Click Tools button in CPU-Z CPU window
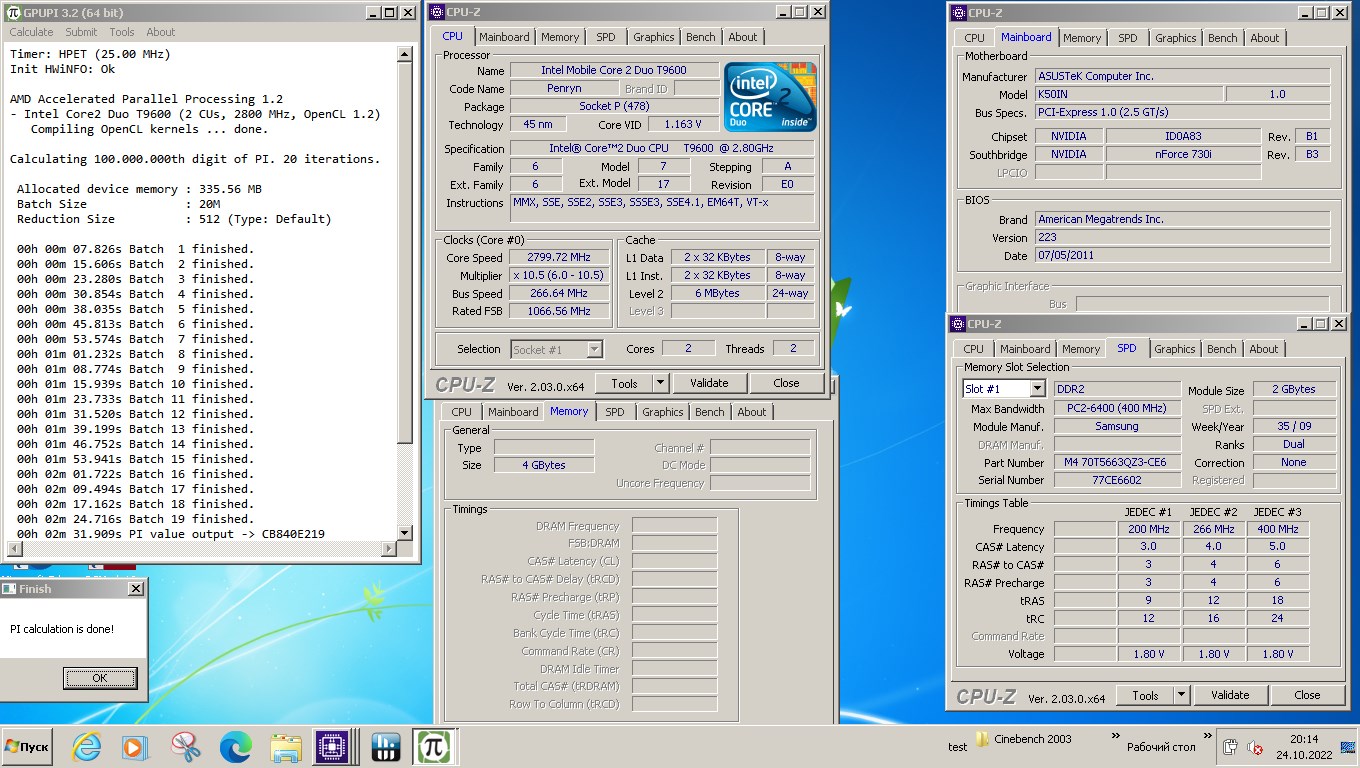Image resolution: width=1360 pixels, height=768 pixels. [625, 383]
